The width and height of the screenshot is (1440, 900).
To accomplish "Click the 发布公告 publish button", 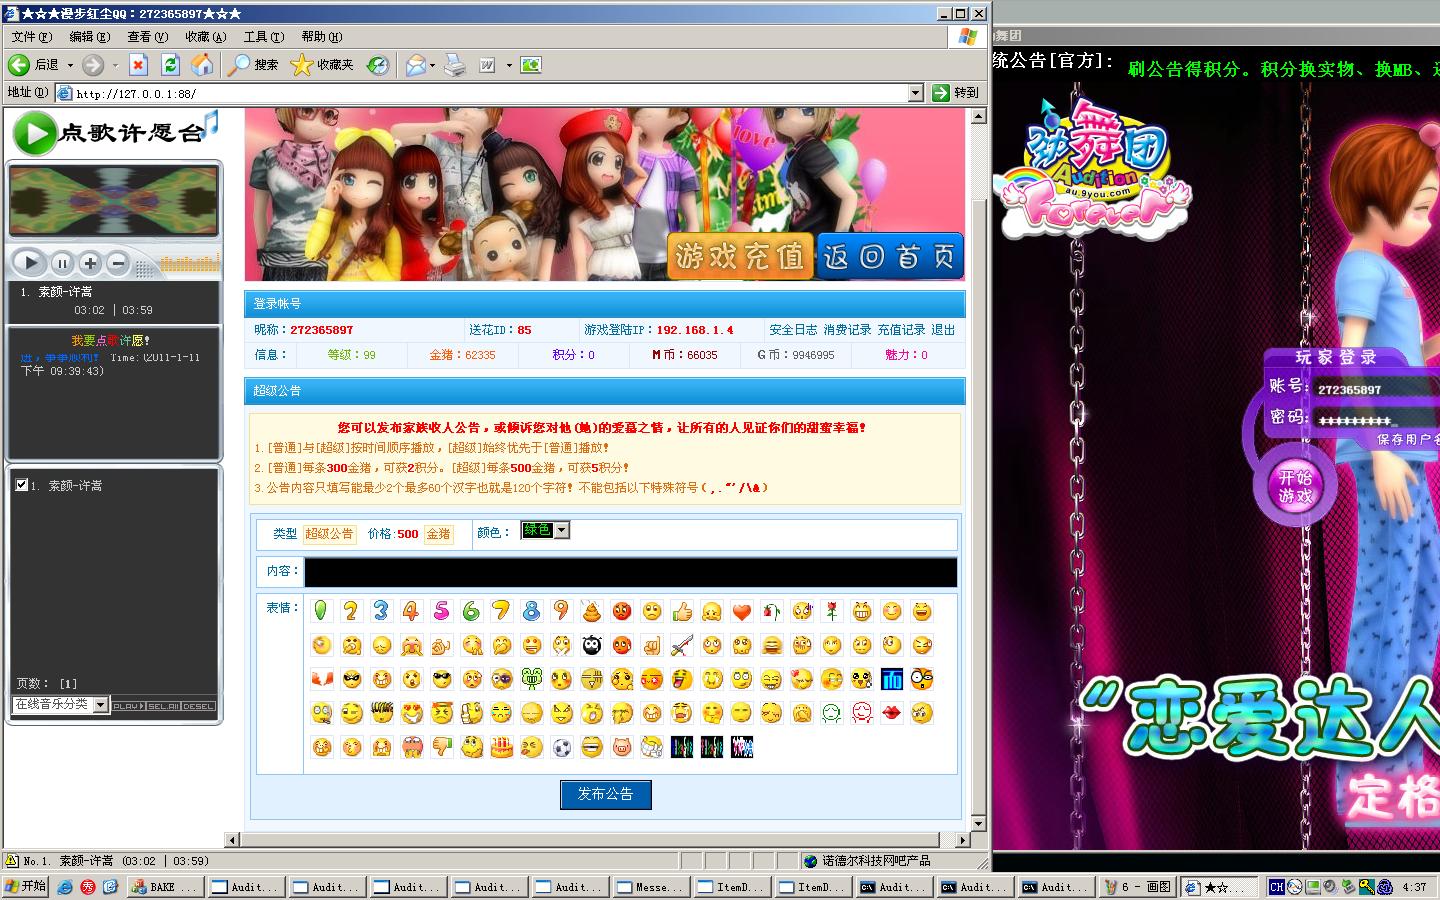I will click(605, 794).
